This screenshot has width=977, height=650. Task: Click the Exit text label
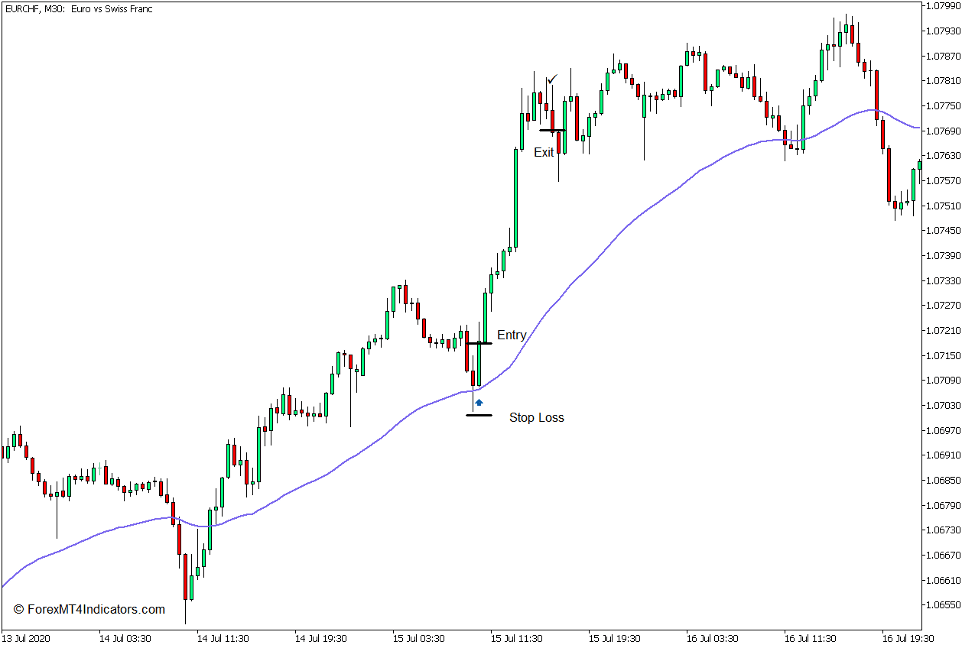pos(542,153)
